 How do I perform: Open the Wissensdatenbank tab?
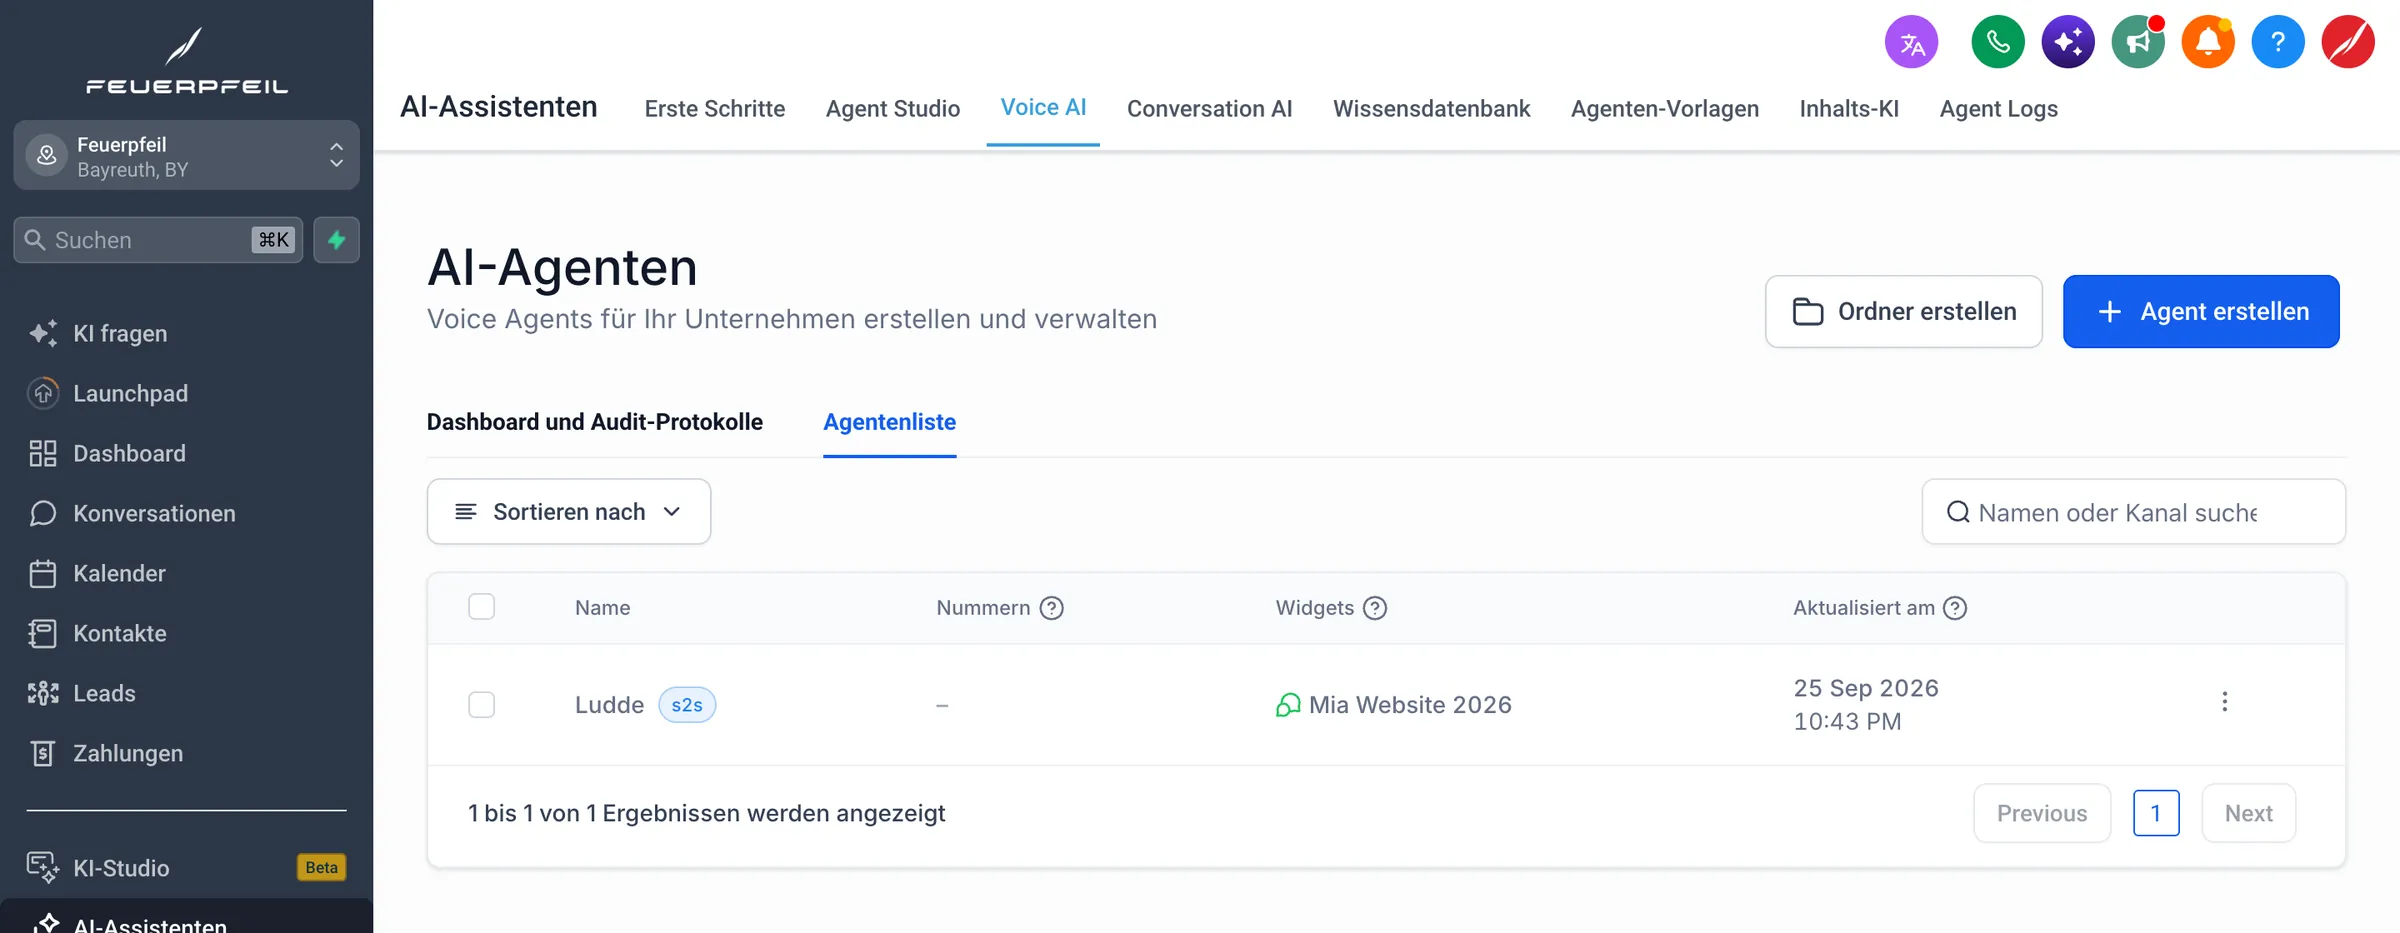click(x=1432, y=109)
